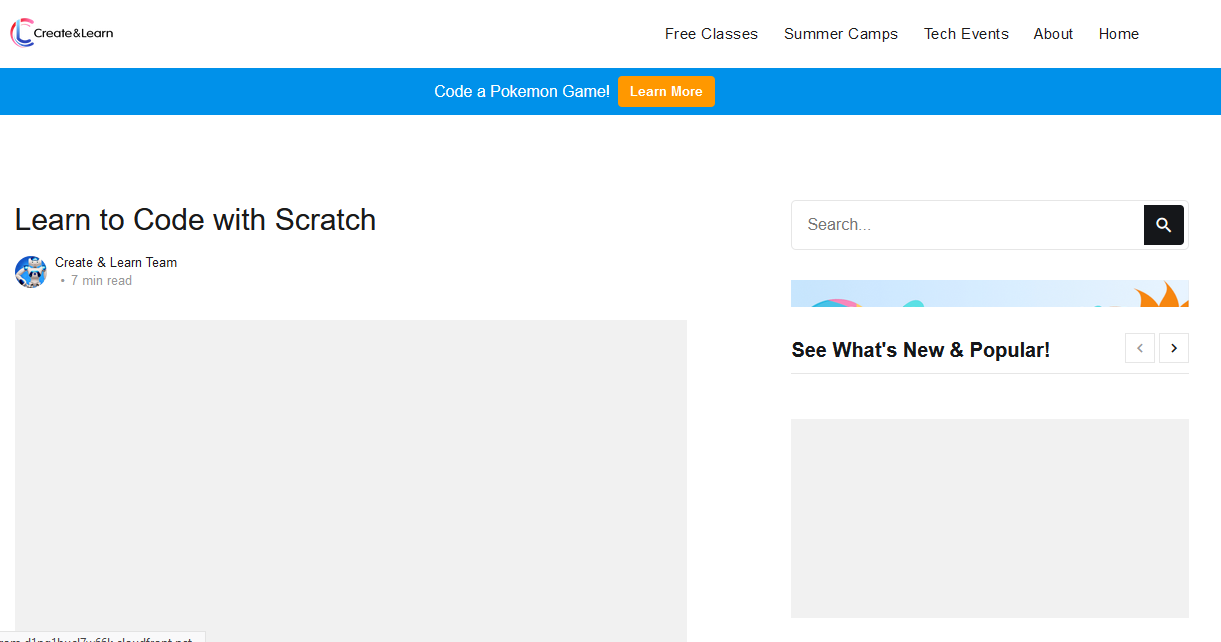Open the popular post thumbnail in the sidebar
Viewport: 1221px width, 642px height.
[x=990, y=518]
